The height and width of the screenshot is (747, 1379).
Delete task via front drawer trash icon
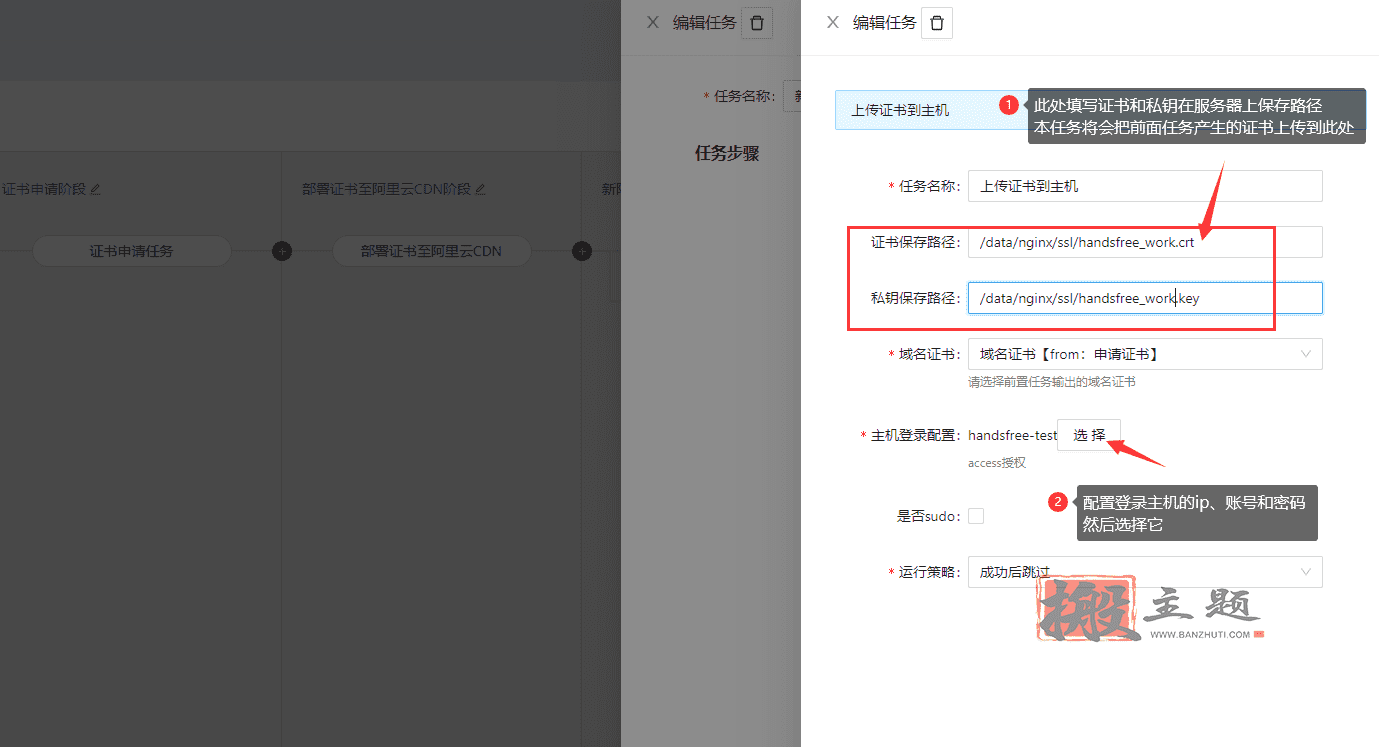(937, 23)
